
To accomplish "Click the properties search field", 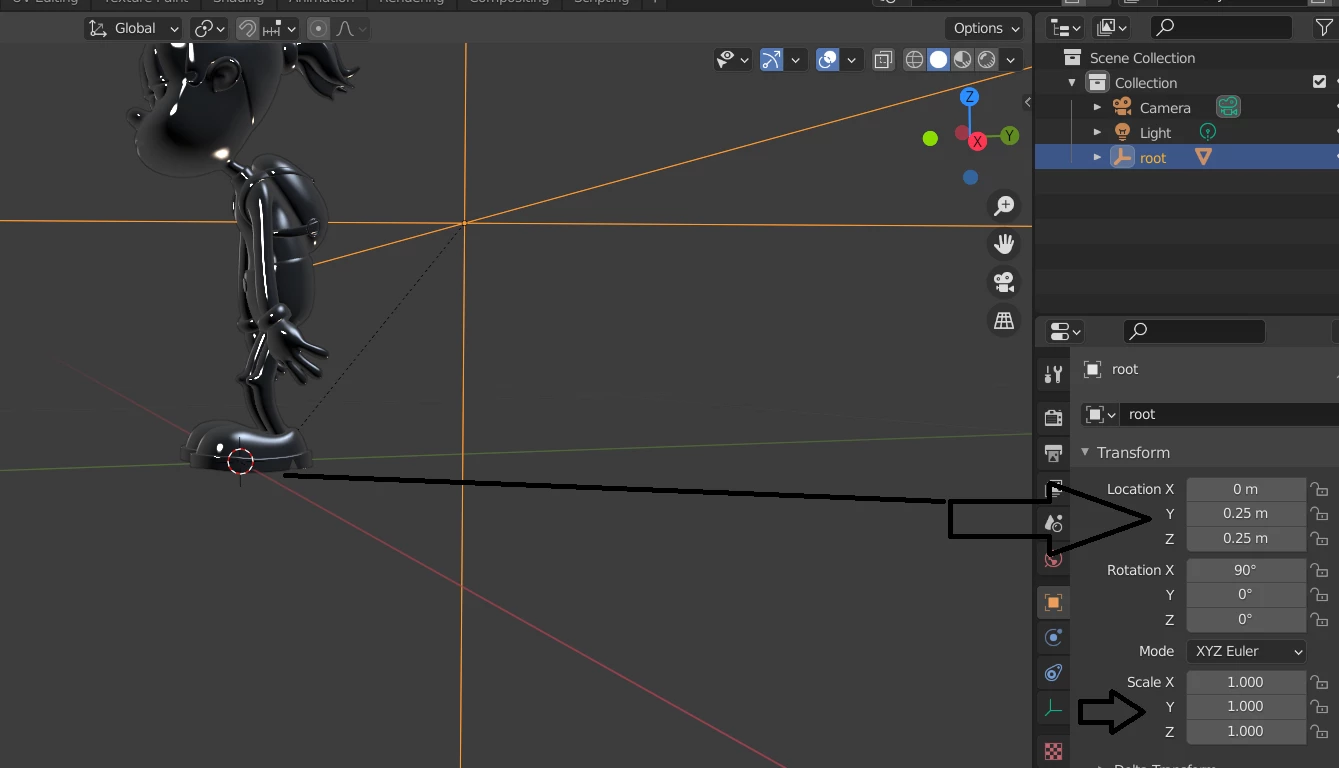I will coord(1195,331).
